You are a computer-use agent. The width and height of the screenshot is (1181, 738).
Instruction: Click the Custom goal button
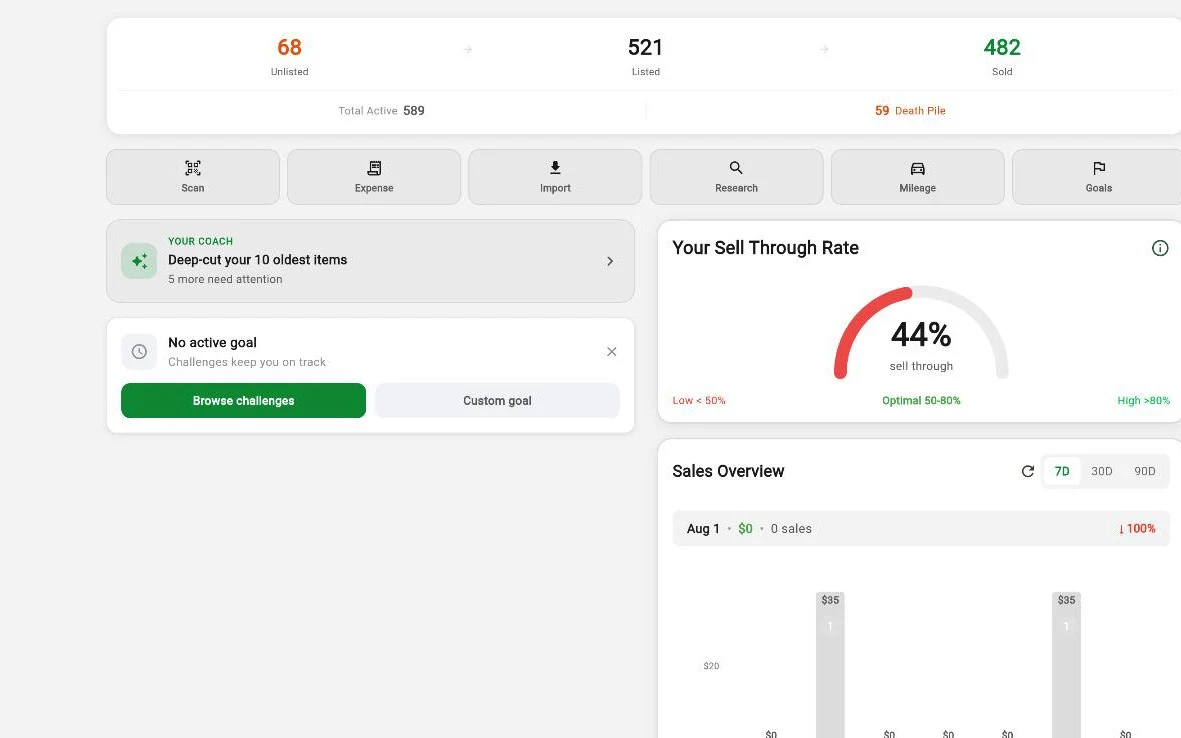497,401
